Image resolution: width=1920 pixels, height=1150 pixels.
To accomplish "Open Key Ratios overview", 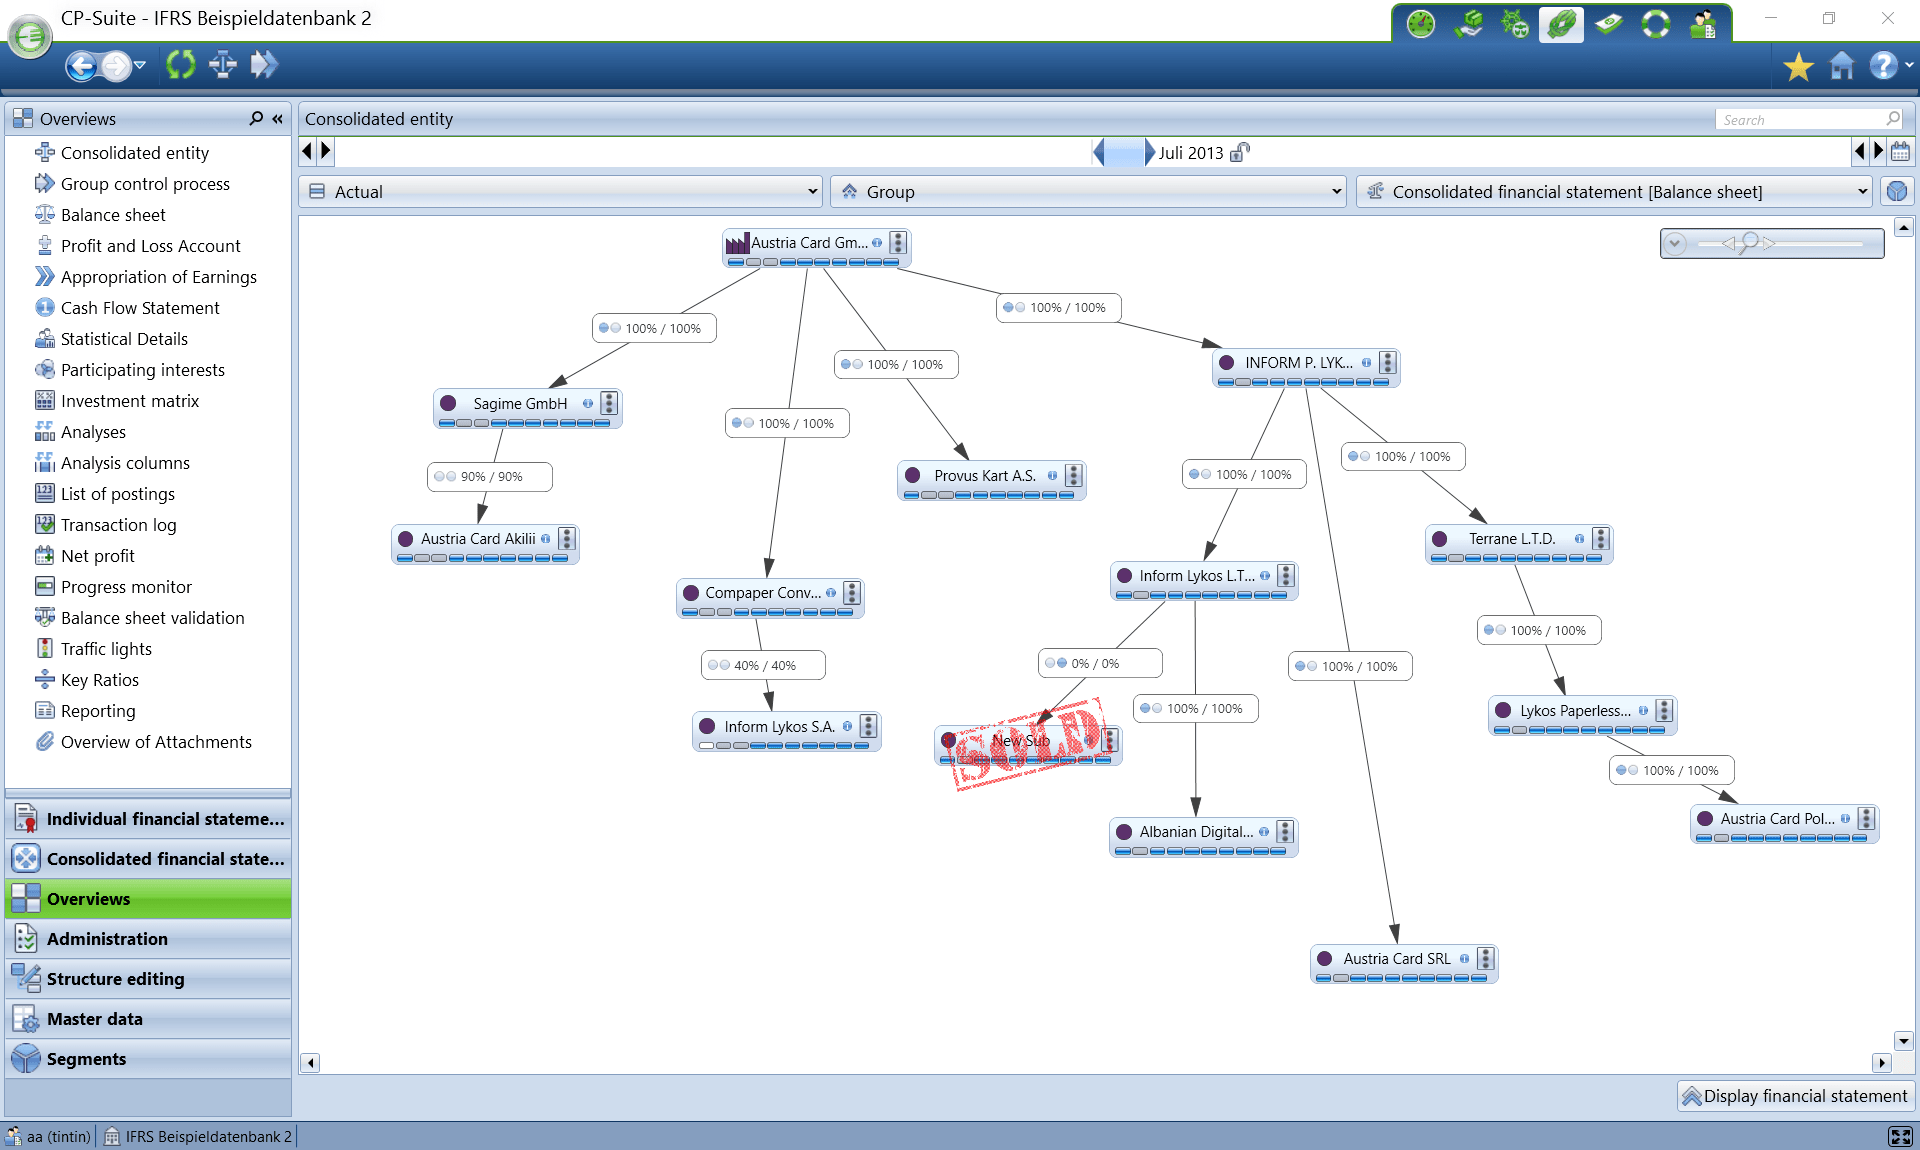I will pyautogui.click(x=99, y=680).
